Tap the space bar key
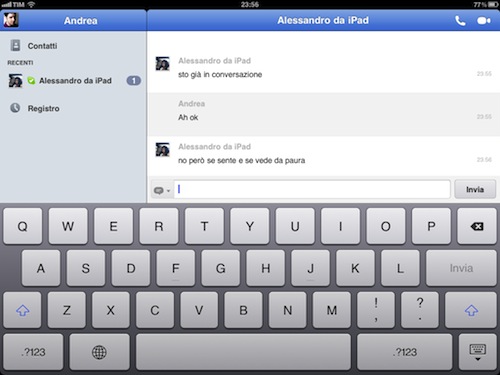Image resolution: width=500 pixels, height=375 pixels. click(x=243, y=352)
